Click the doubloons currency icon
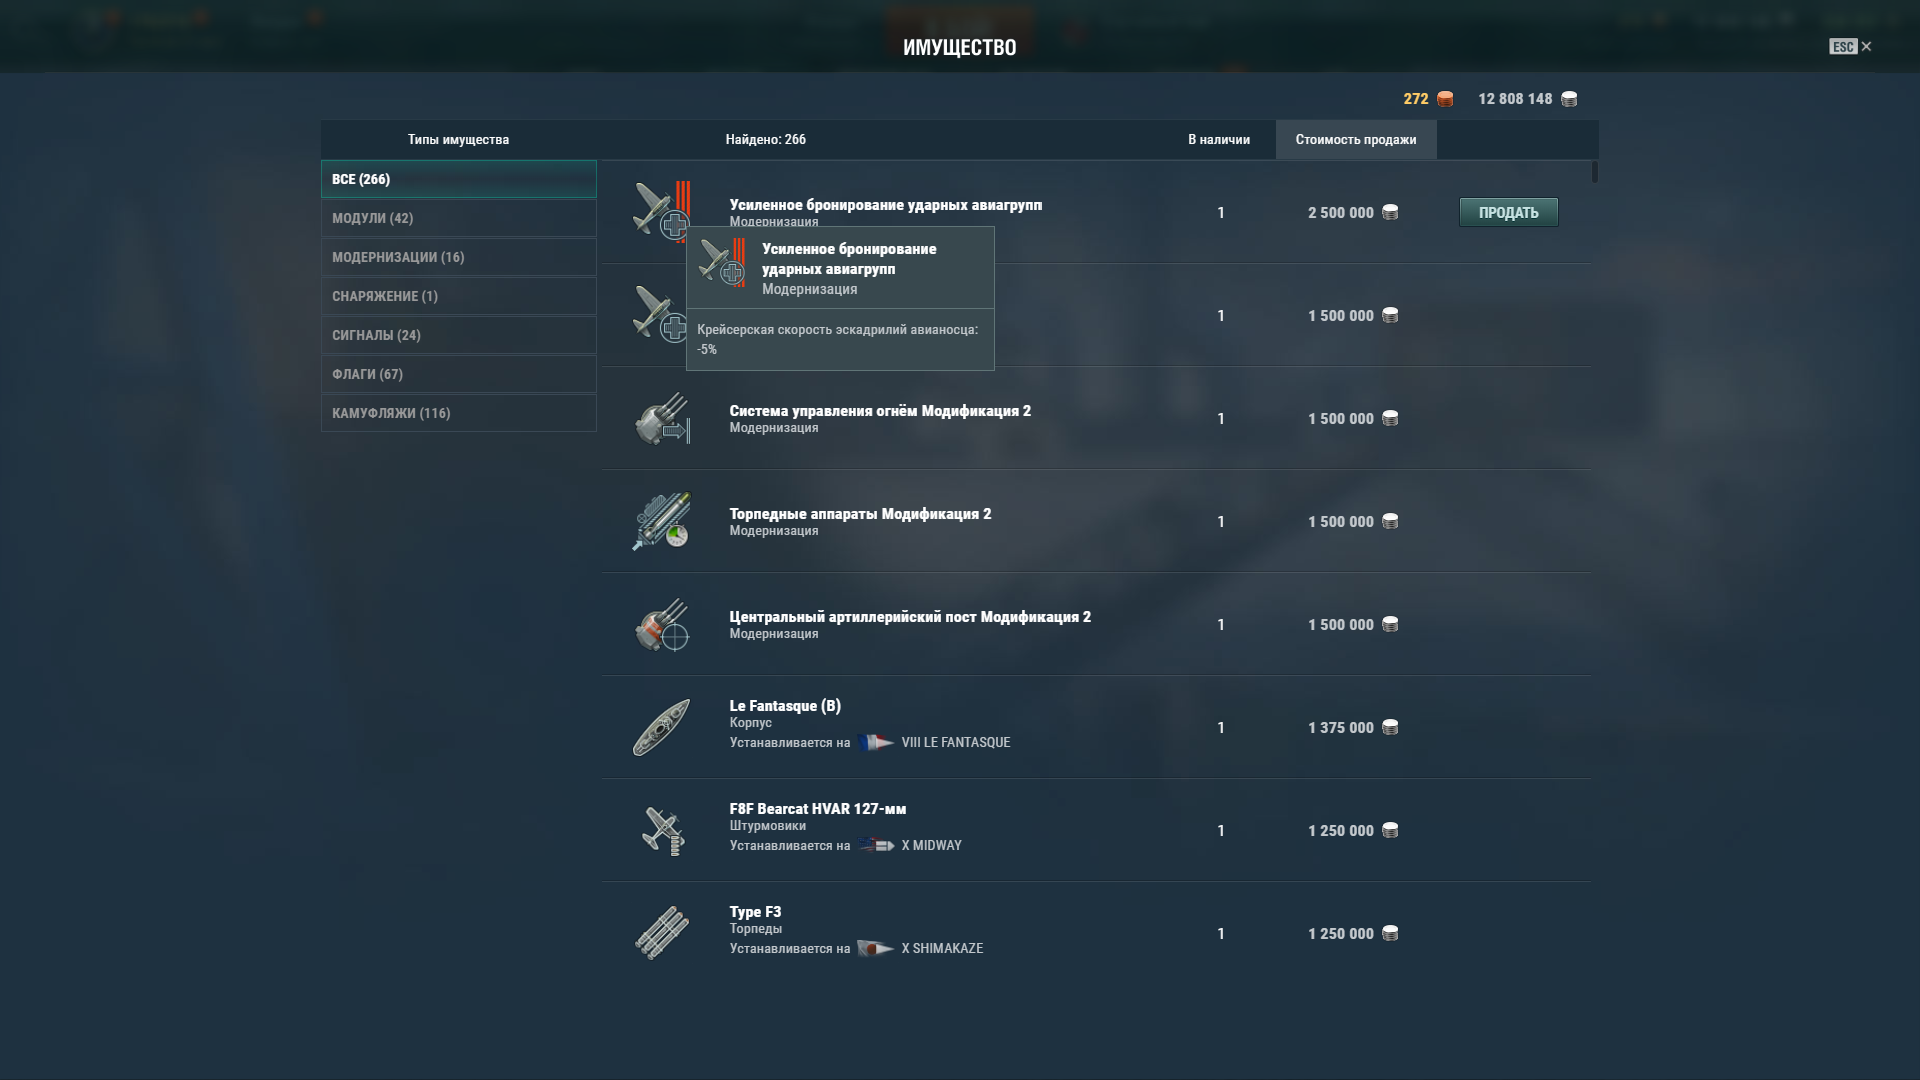1920x1080 pixels. [1445, 98]
